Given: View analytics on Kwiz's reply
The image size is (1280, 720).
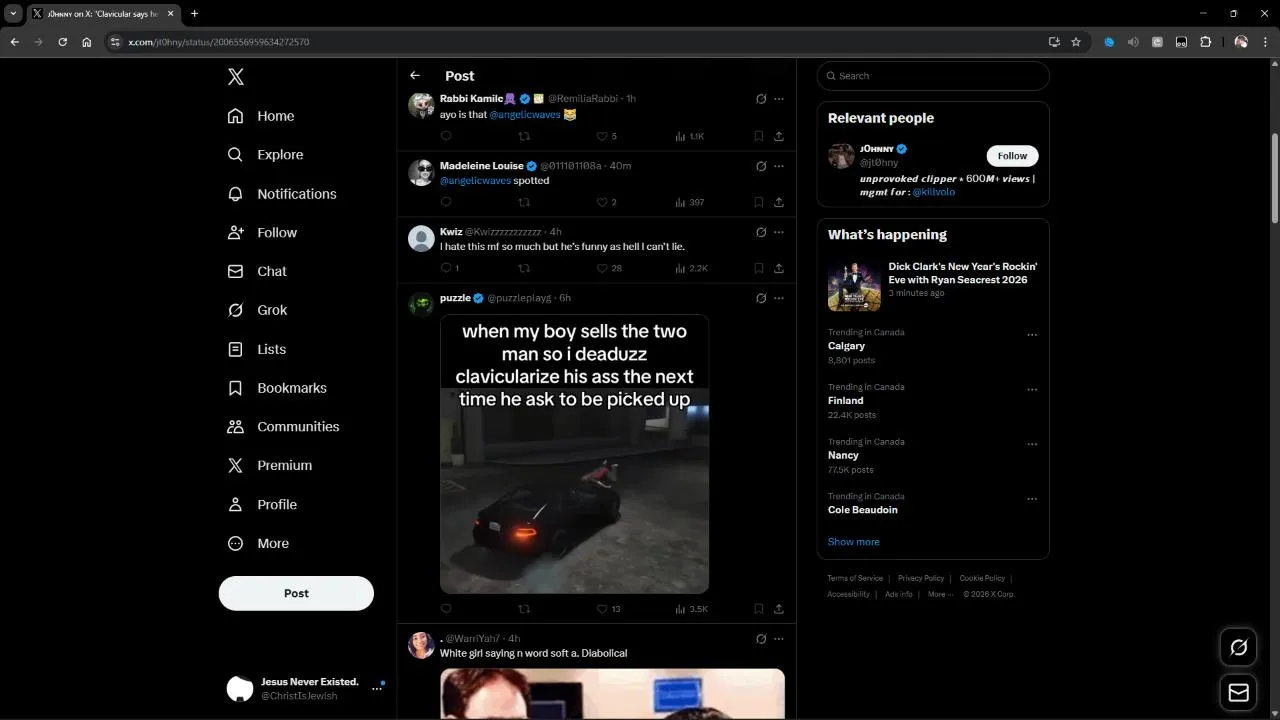Looking at the screenshot, I should tap(691, 268).
